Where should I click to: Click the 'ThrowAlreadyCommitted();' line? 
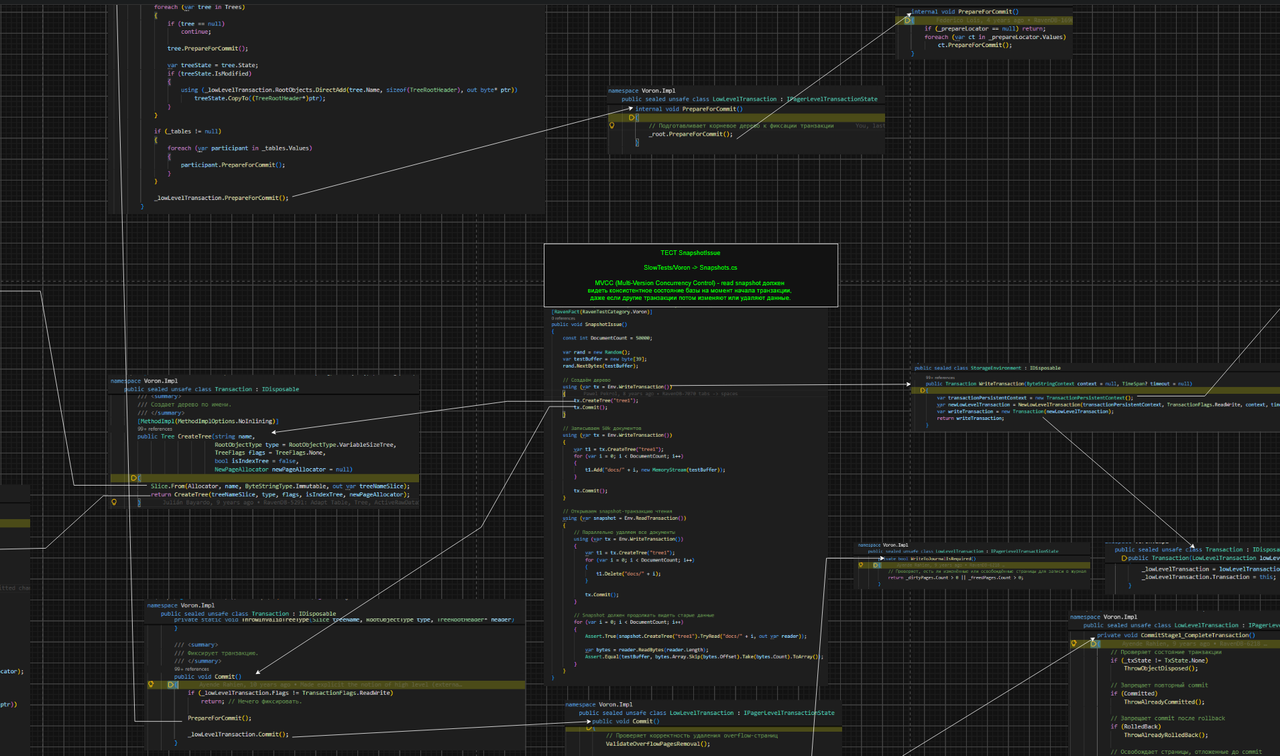coord(1164,702)
